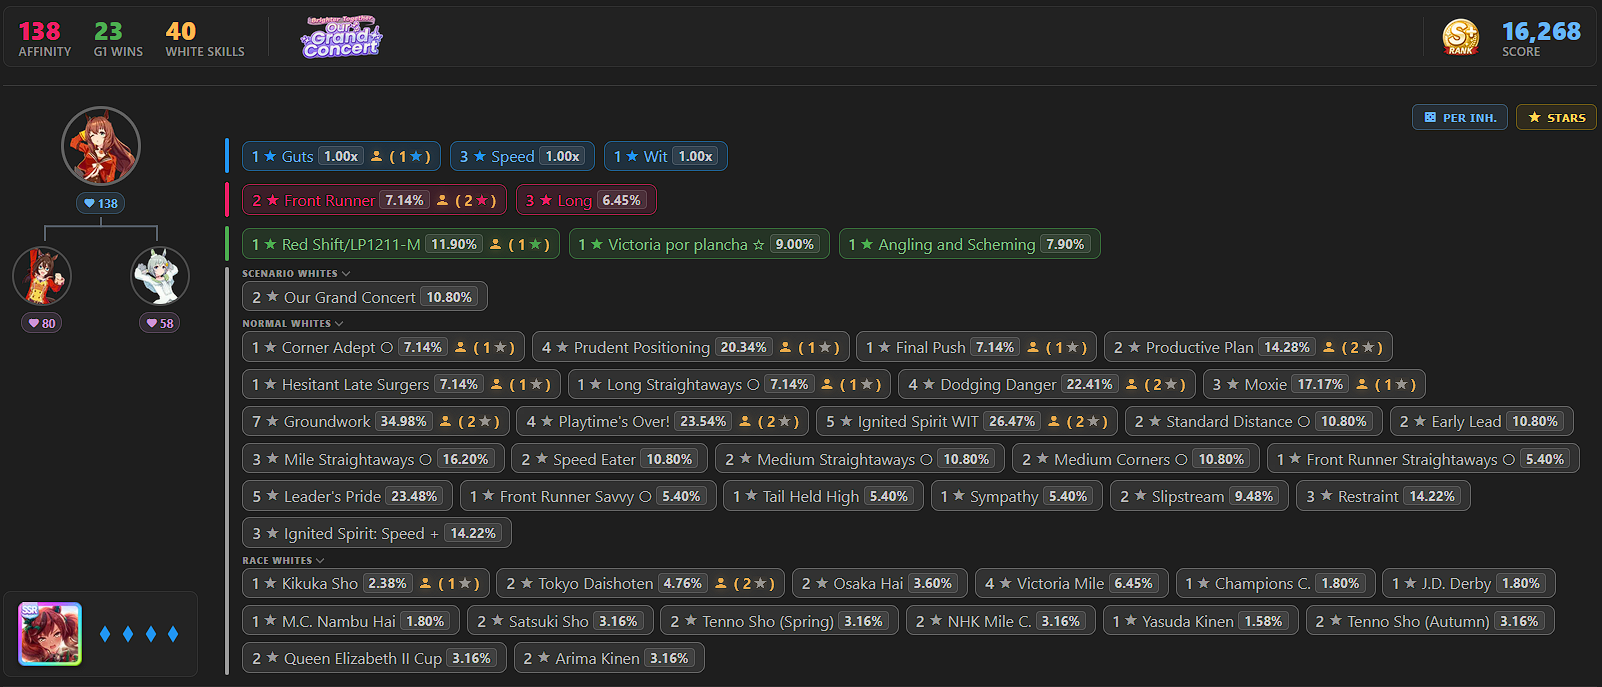Click the Speed Eater skill chip
The width and height of the screenshot is (1602, 687).
610,459
